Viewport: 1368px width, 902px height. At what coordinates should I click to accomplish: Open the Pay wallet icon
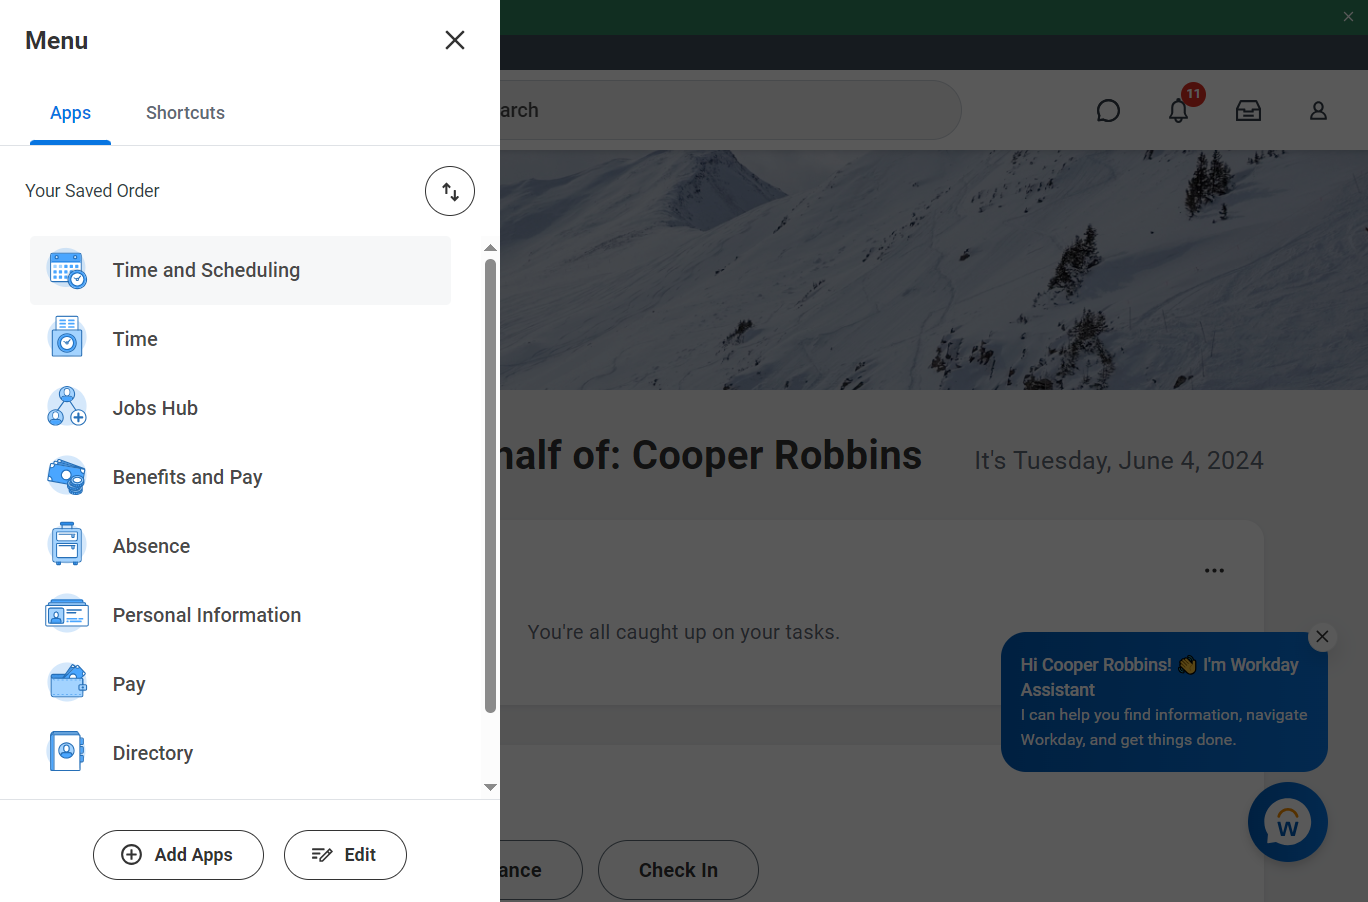(67, 684)
